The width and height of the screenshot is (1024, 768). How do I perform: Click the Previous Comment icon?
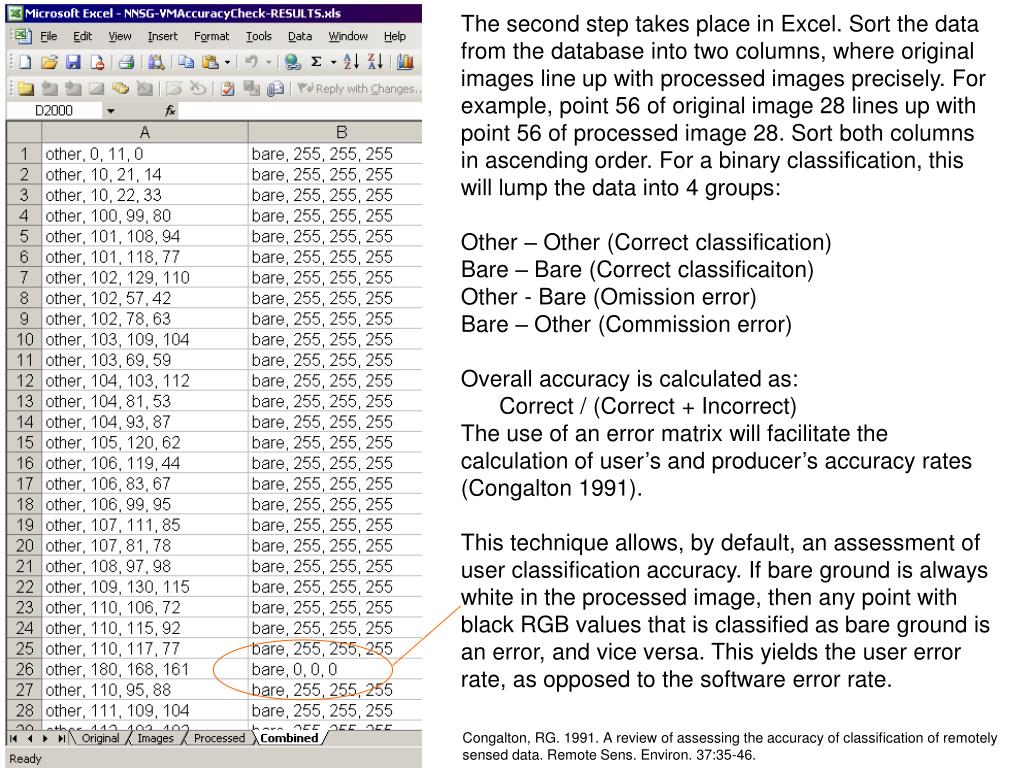(50, 88)
